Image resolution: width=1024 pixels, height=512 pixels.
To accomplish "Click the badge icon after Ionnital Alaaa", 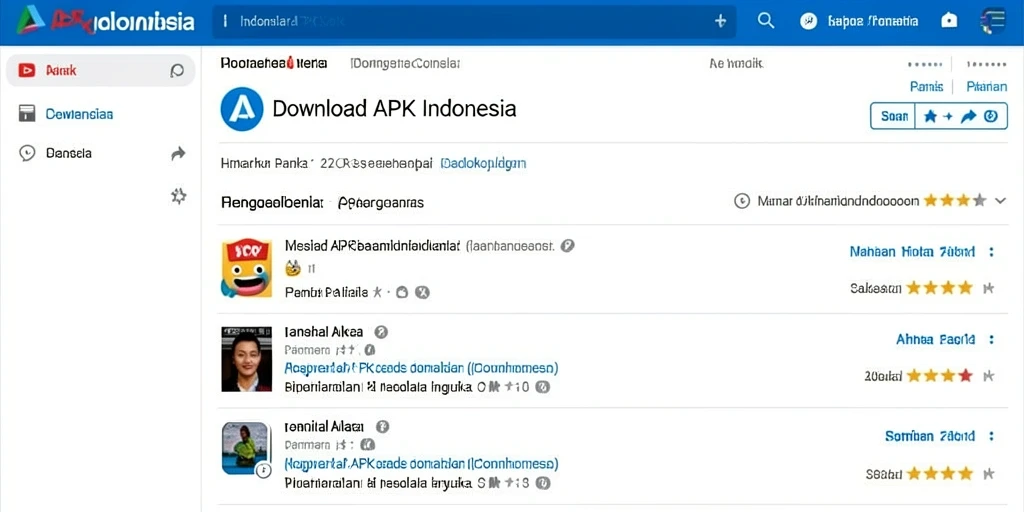I will [x=383, y=427].
